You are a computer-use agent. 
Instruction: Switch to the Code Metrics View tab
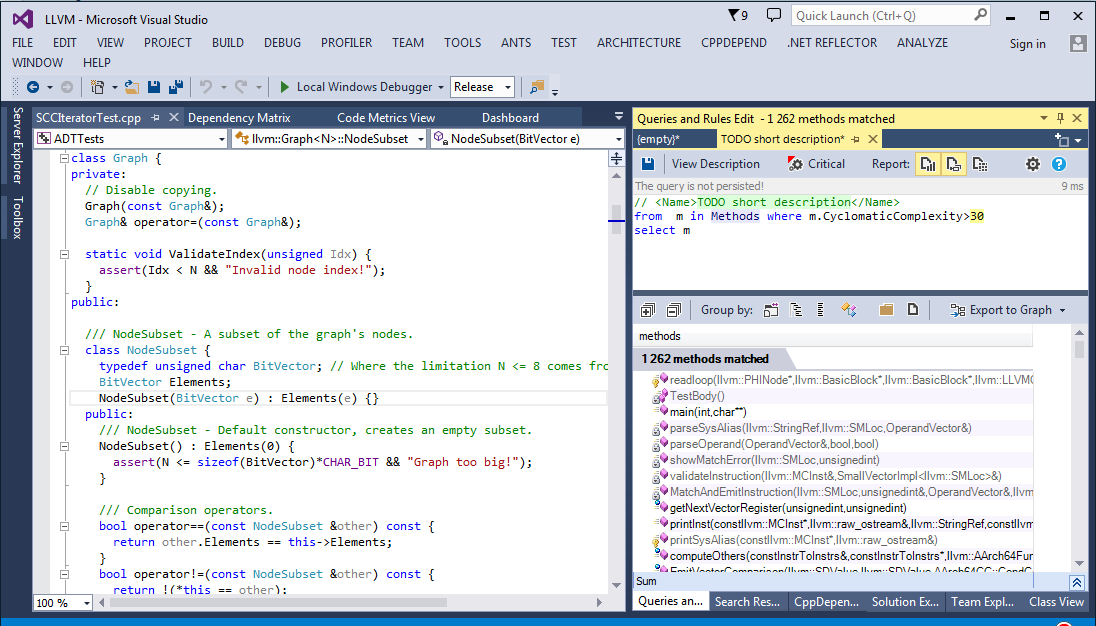[386, 118]
